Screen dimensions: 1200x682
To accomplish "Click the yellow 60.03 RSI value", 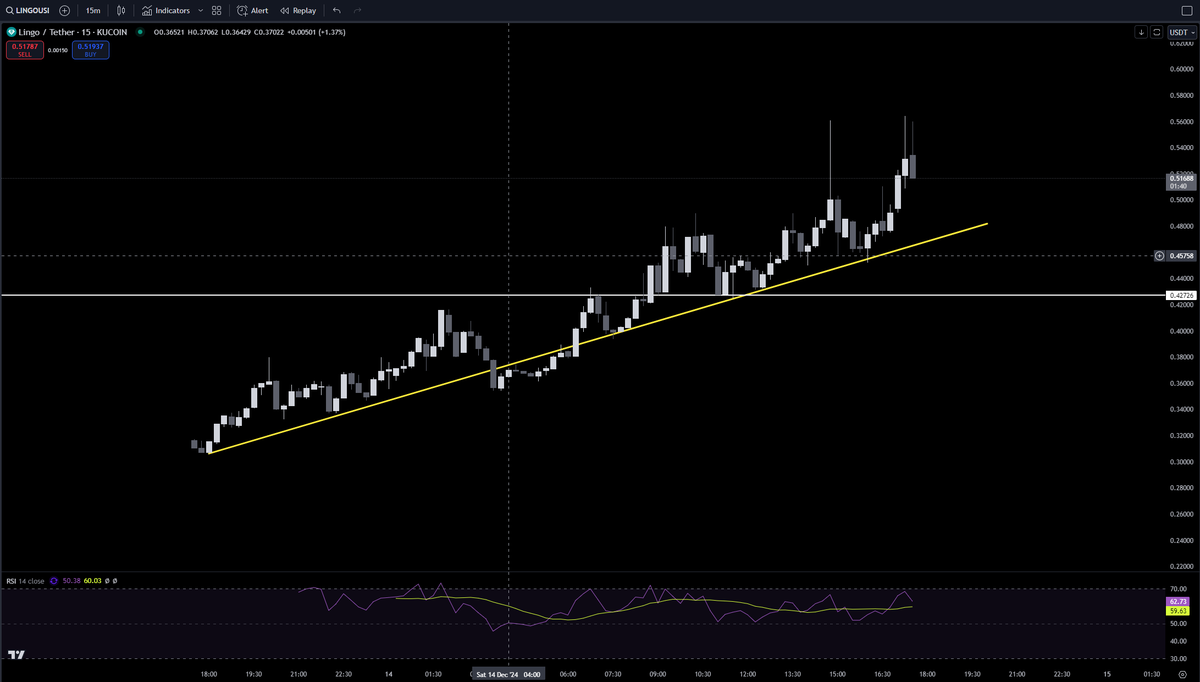I will pos(92,580).
